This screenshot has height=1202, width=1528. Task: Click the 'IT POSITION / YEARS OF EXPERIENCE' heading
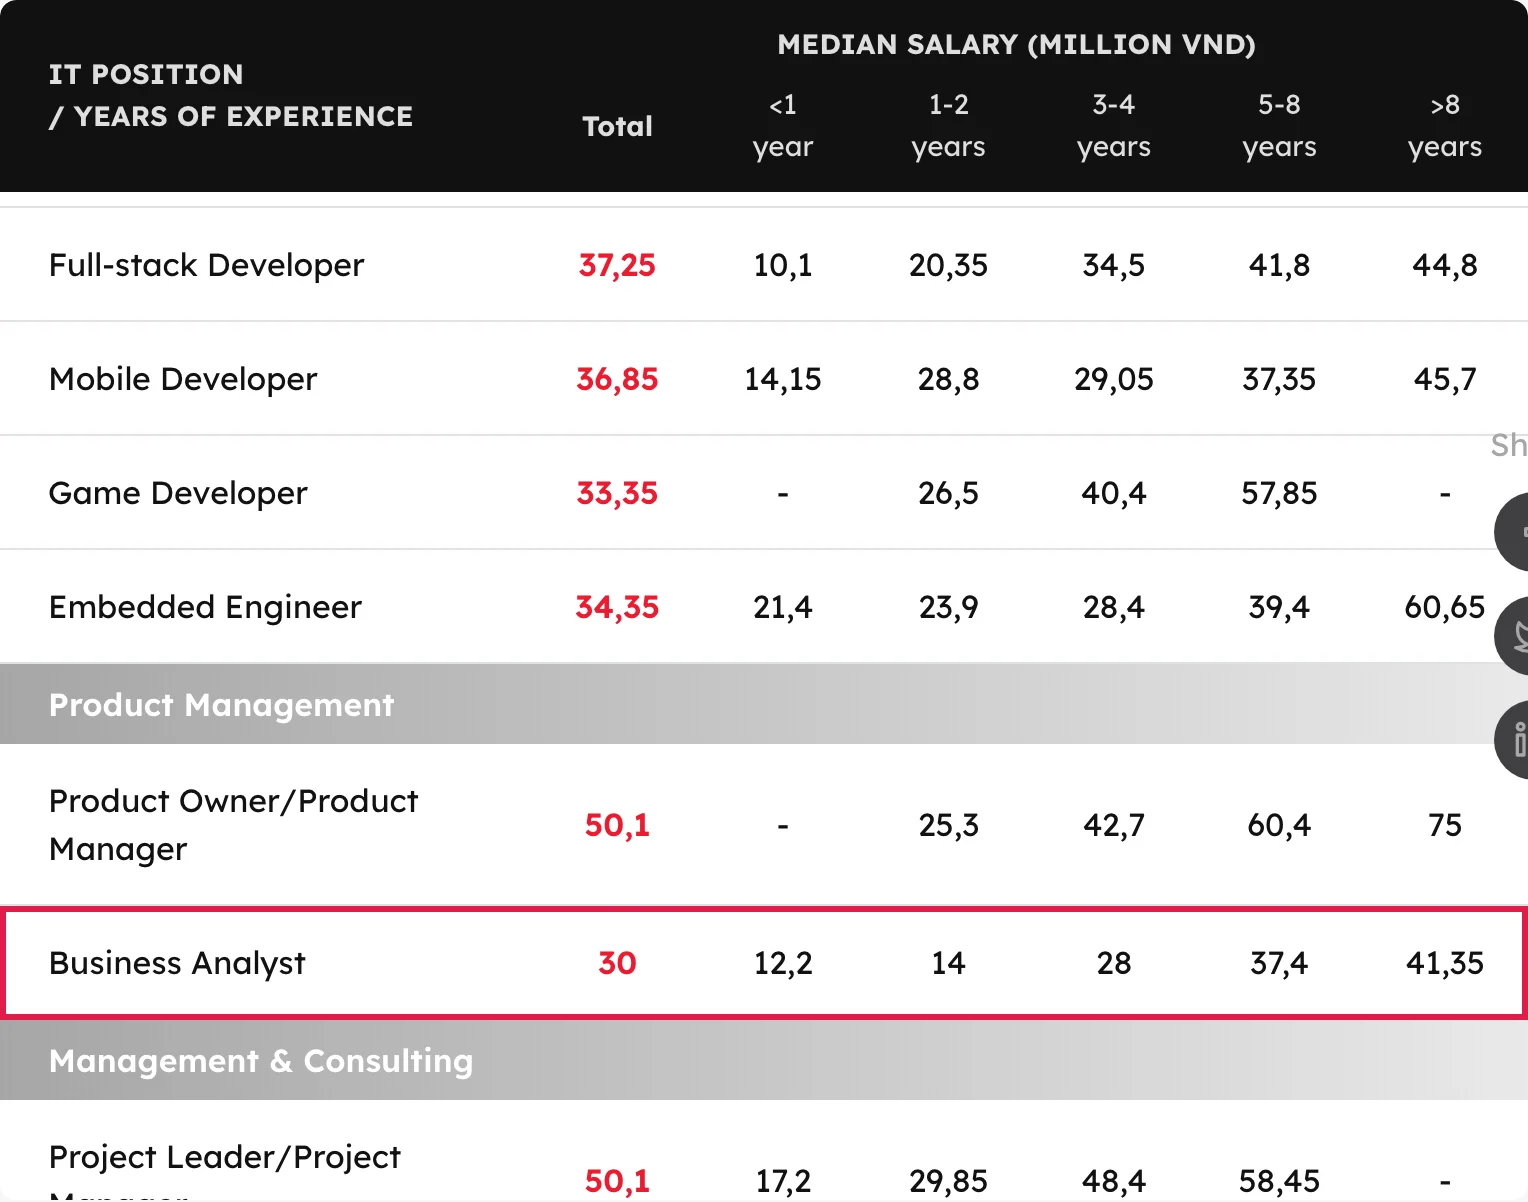coord(231,95)
